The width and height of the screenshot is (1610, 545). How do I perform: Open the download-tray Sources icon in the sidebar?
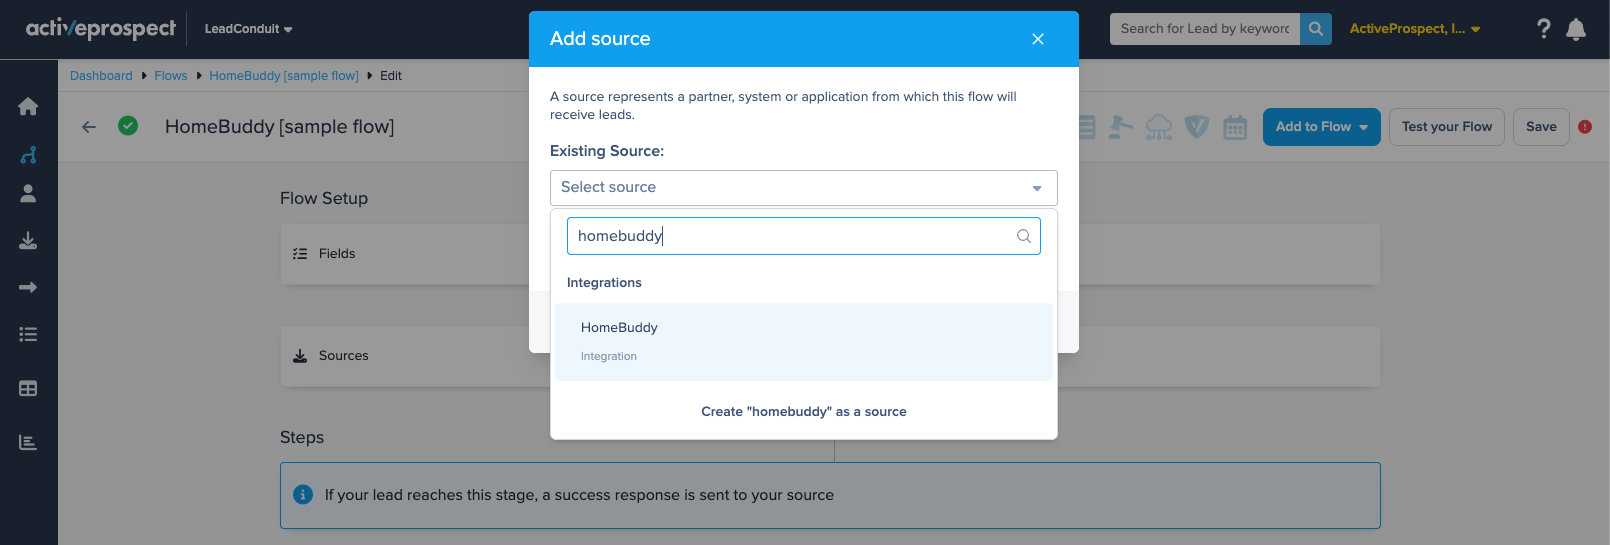click(28, 240)
